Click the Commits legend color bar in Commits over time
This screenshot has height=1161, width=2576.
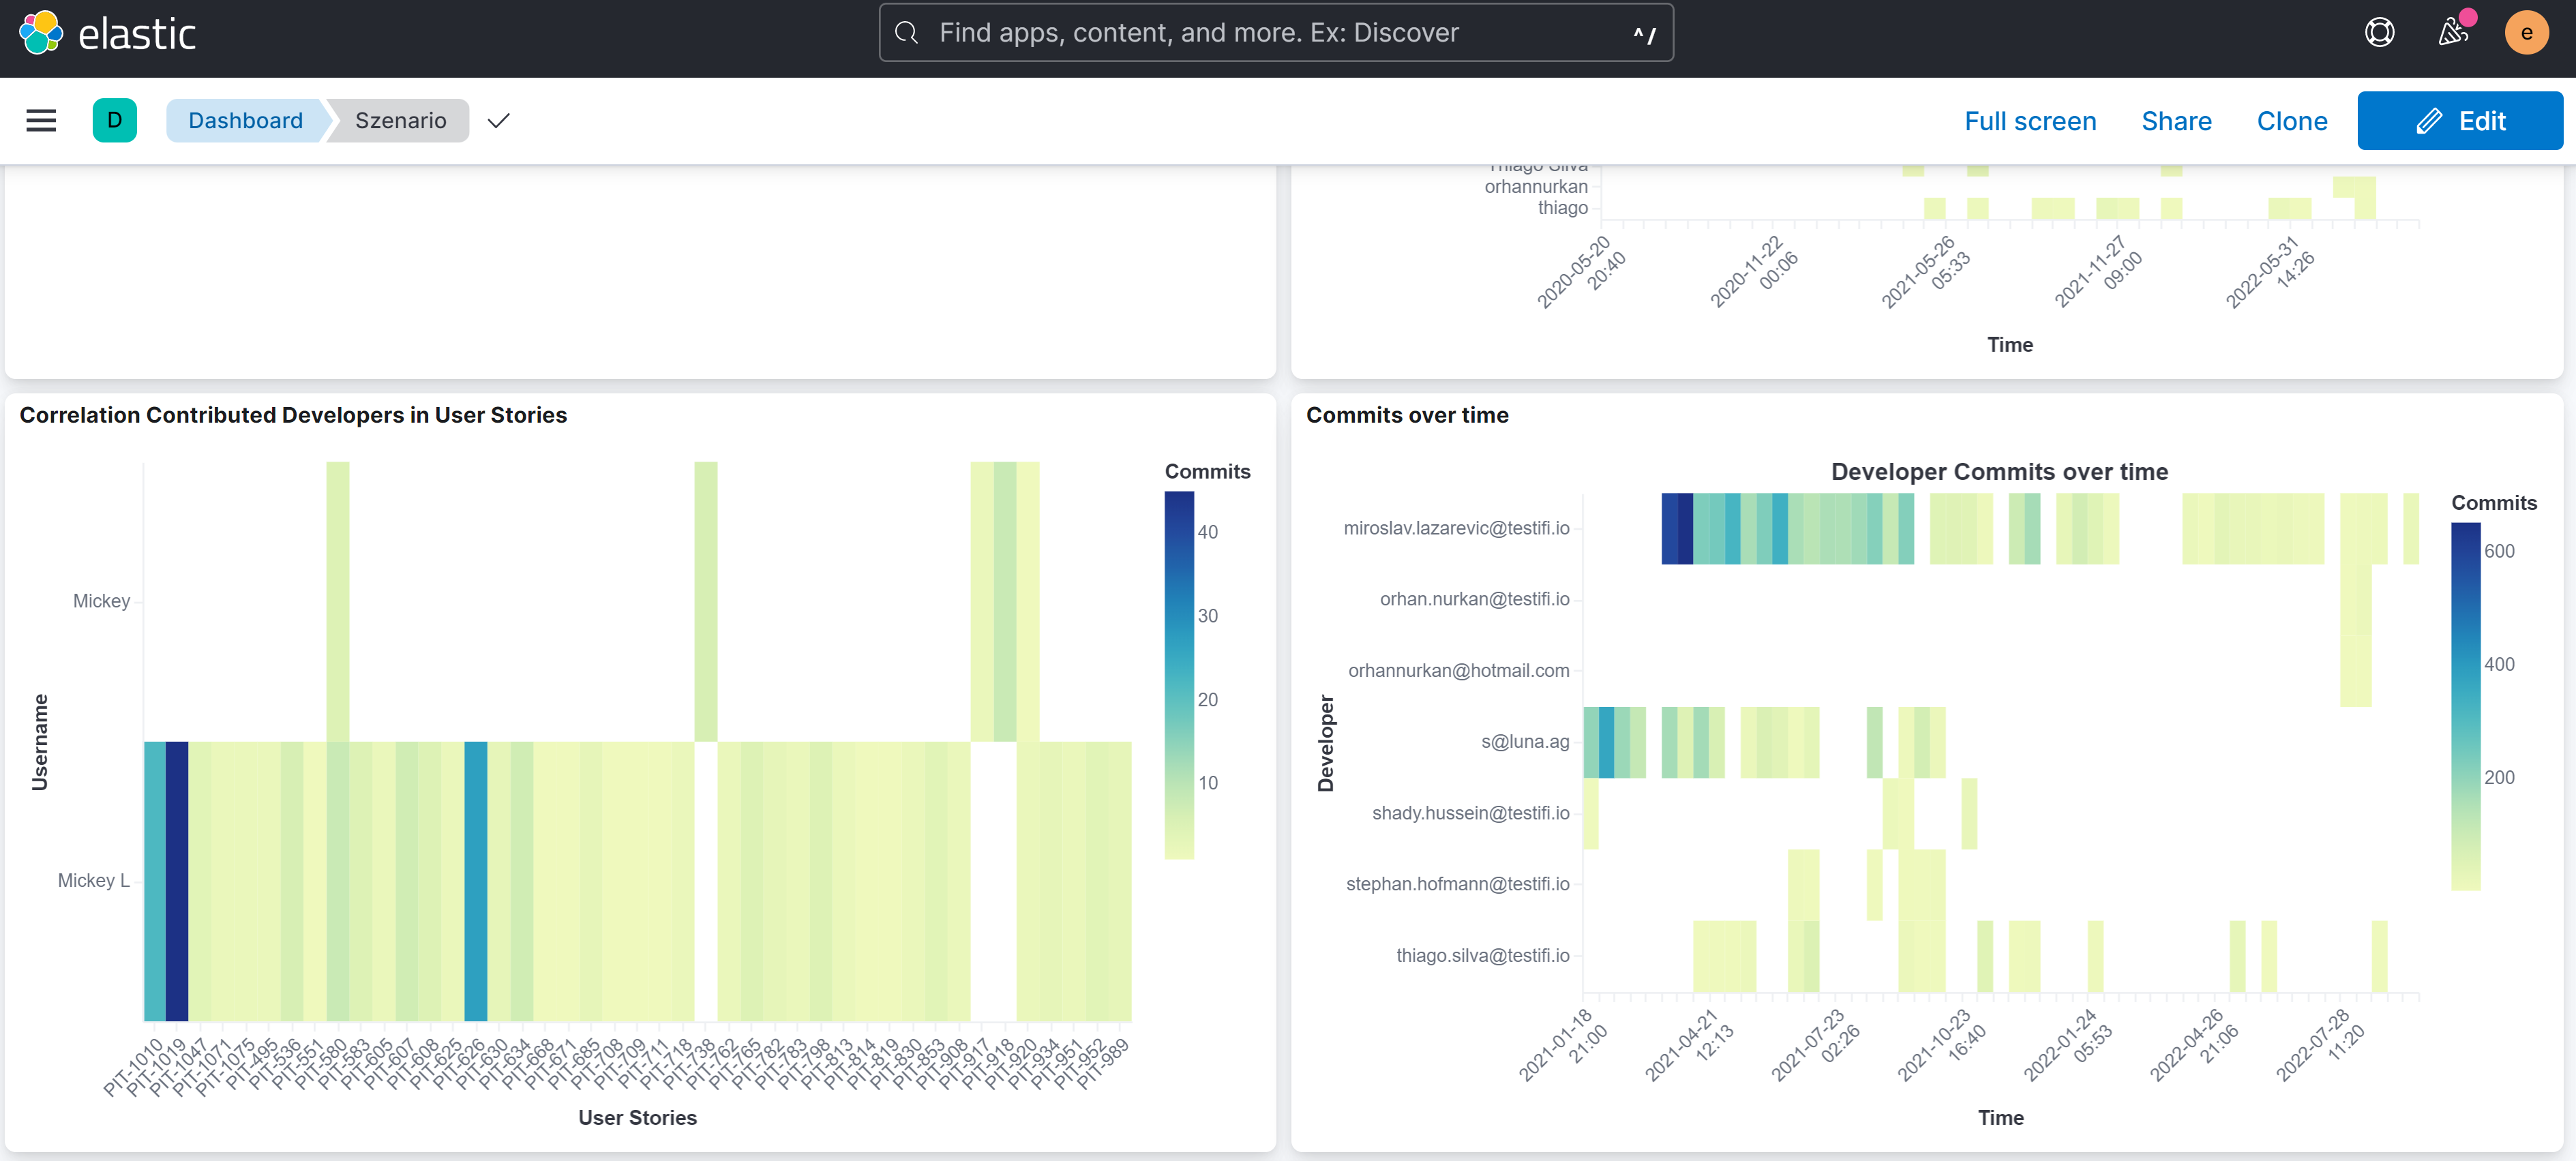coord(2465,706)
